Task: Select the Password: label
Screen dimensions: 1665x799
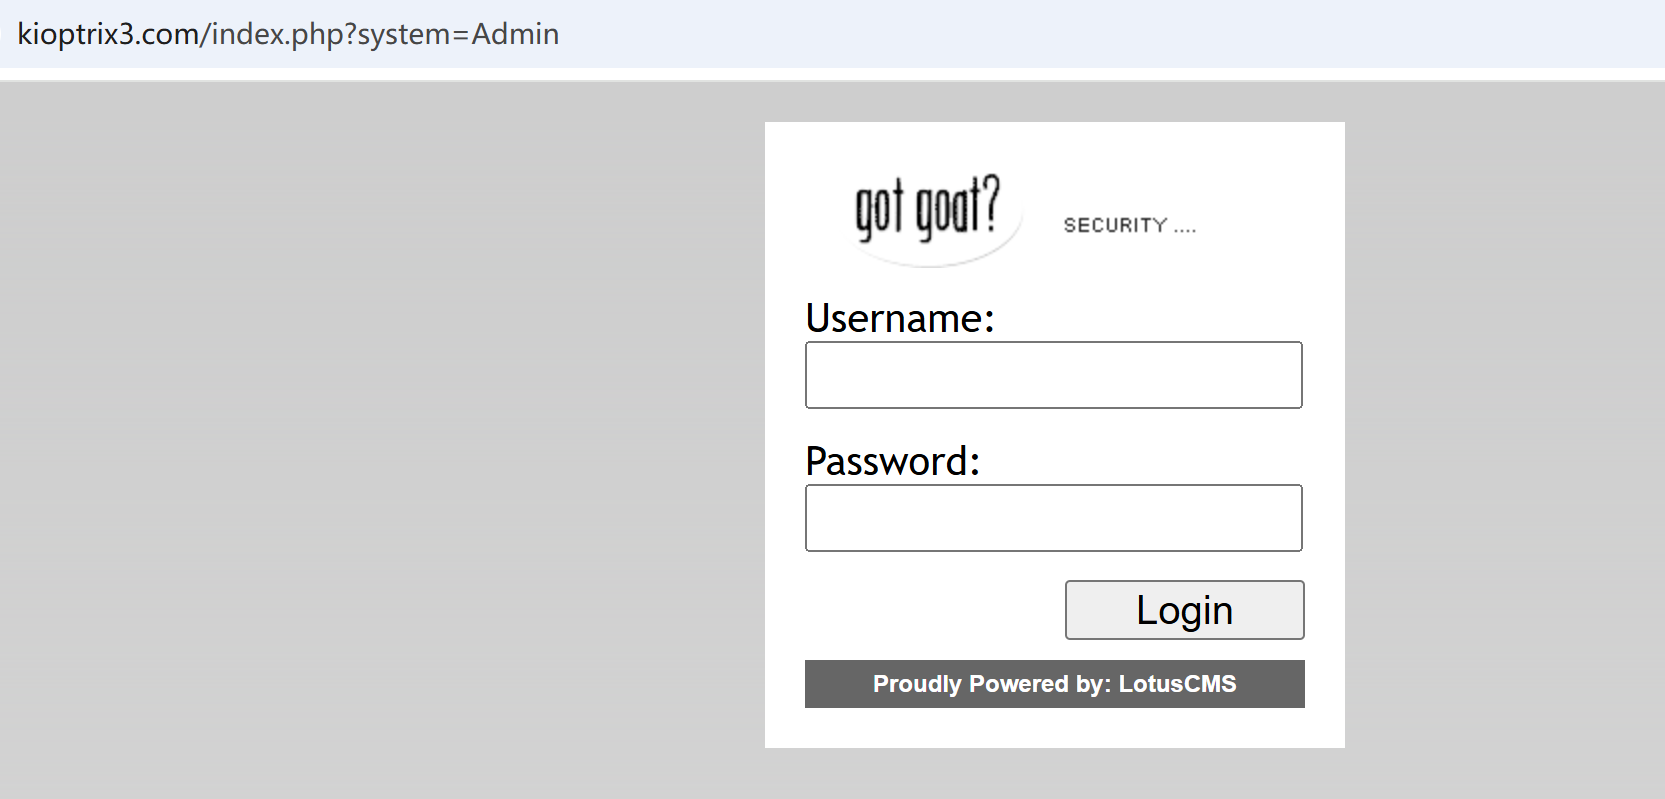Action: (892, 462)
